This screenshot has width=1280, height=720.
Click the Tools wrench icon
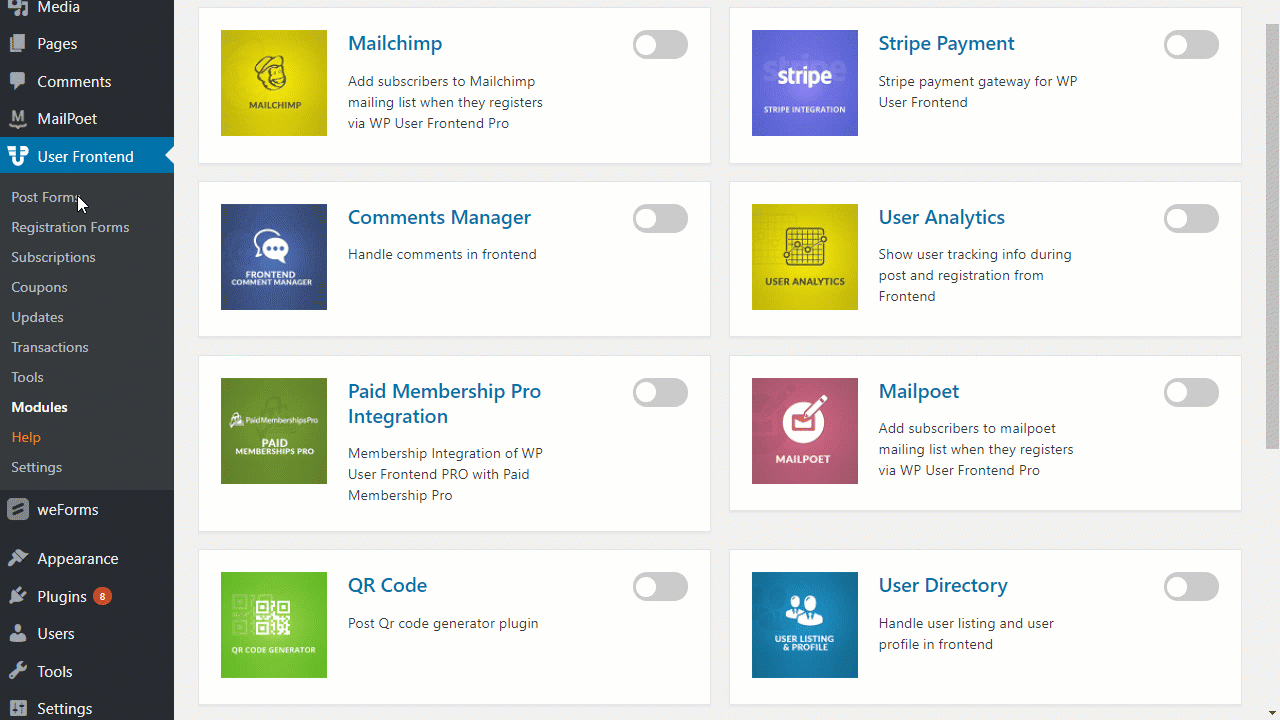[18, 671]
